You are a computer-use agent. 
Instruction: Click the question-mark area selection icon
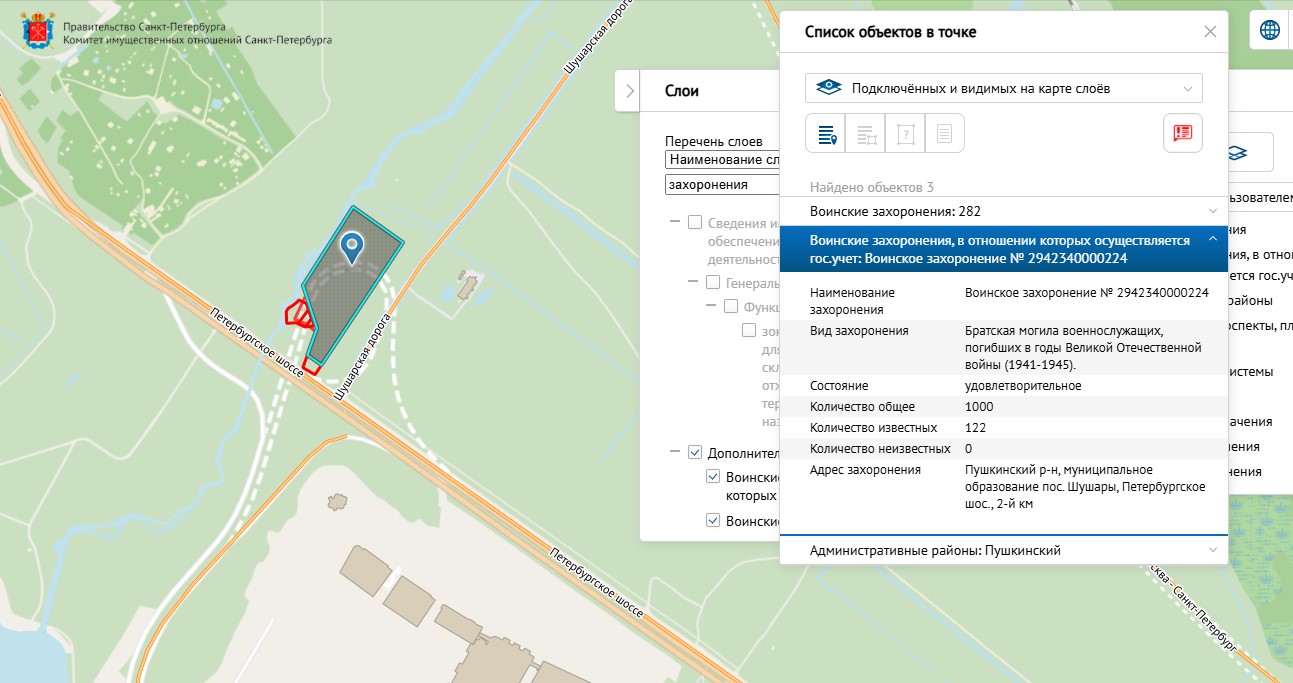click(905, 134)
